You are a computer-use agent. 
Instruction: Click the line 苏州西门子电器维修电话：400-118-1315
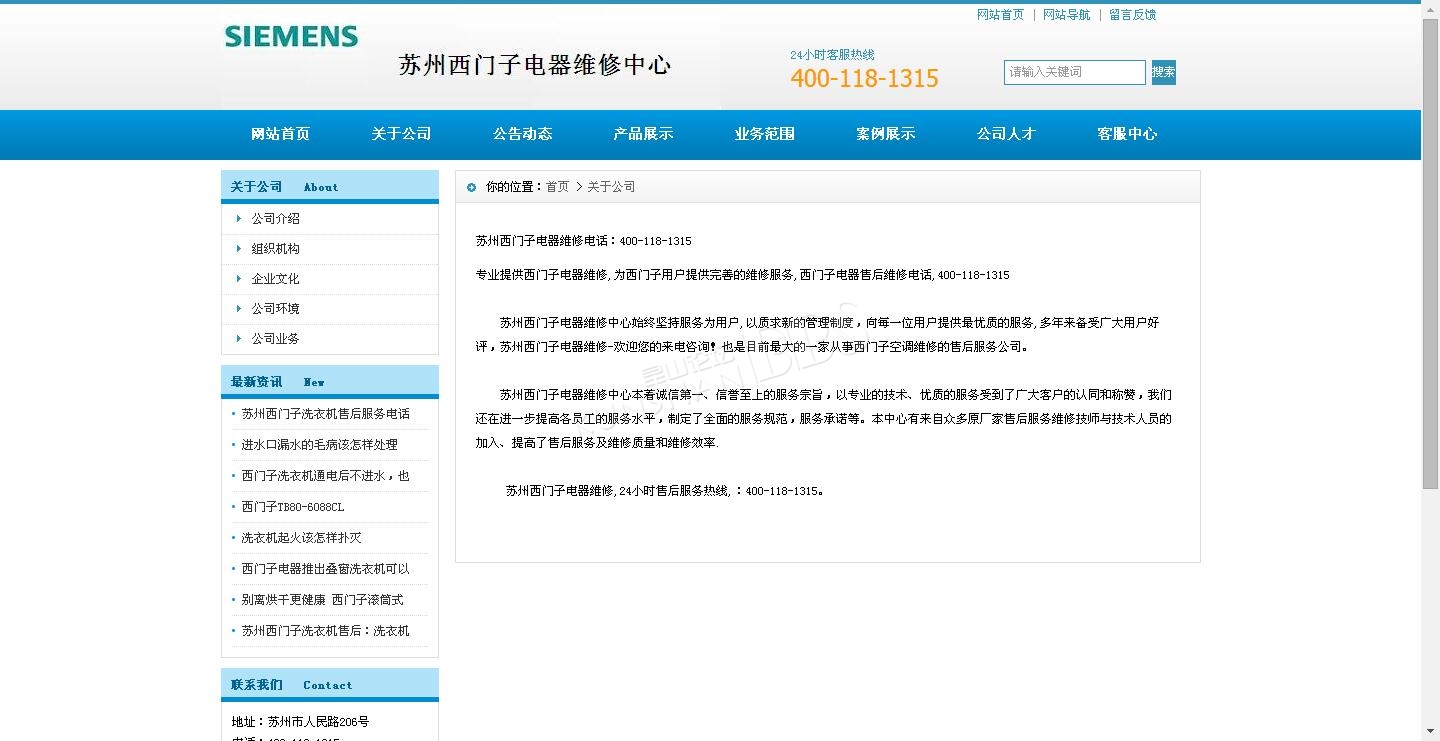pos(584,241)
